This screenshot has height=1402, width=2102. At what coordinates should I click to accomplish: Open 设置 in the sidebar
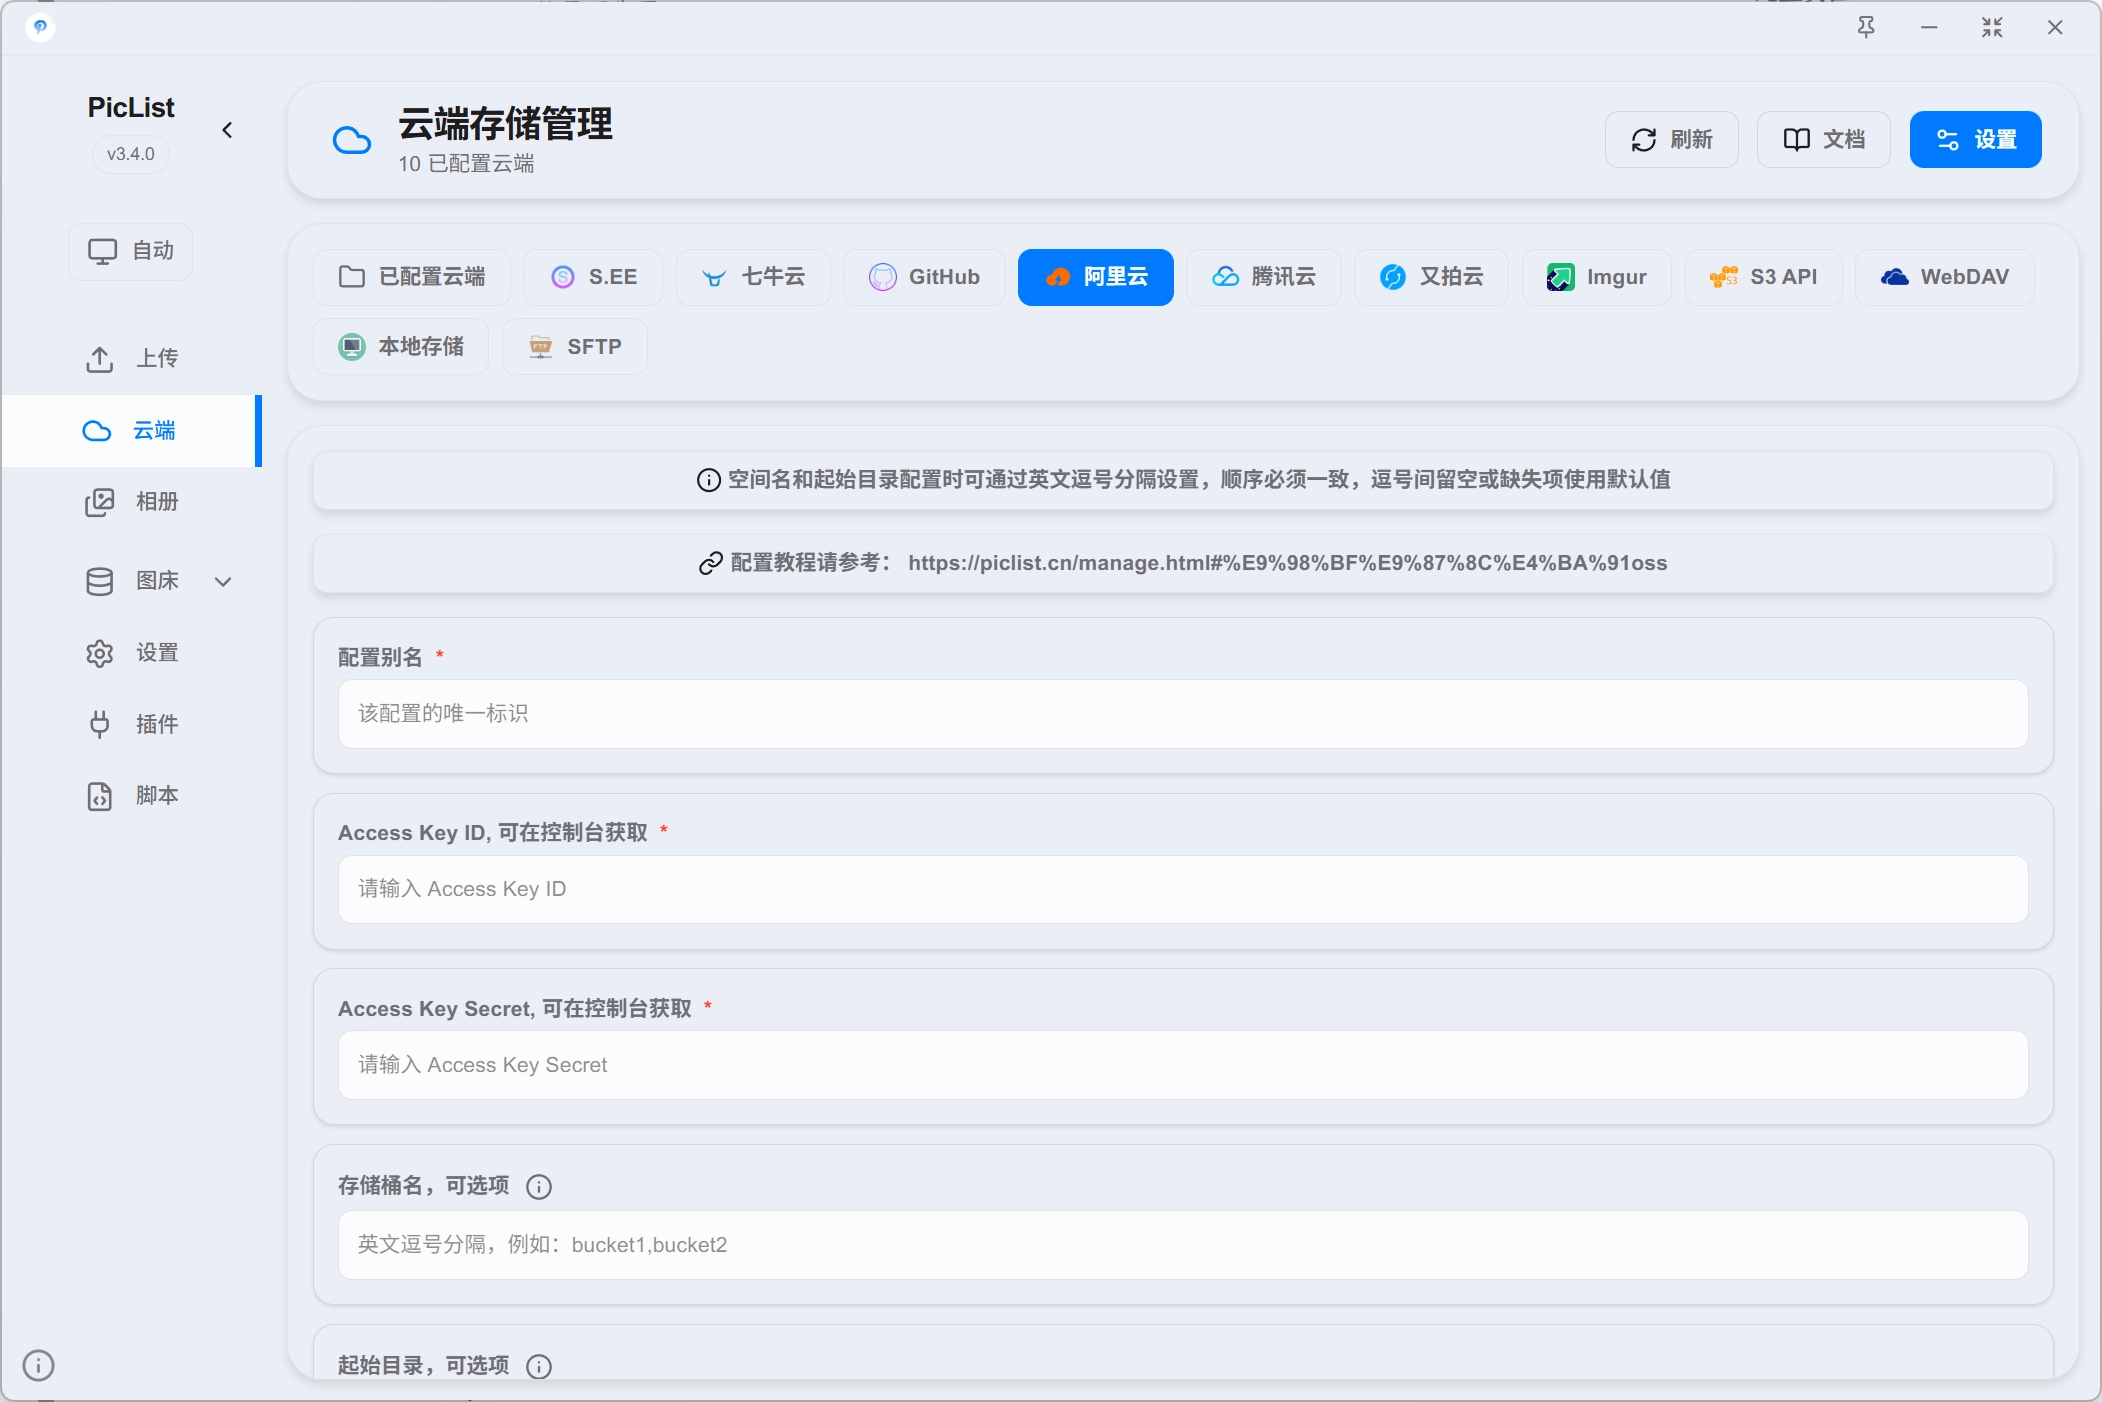131,653
